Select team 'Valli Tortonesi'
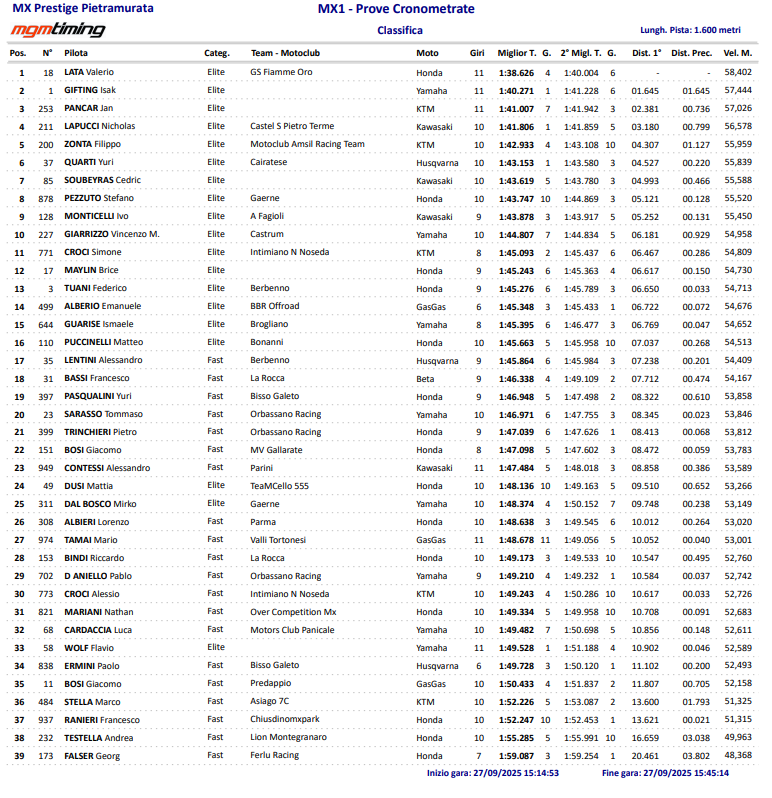Screen dimensions: 772x798 point(278,540)
